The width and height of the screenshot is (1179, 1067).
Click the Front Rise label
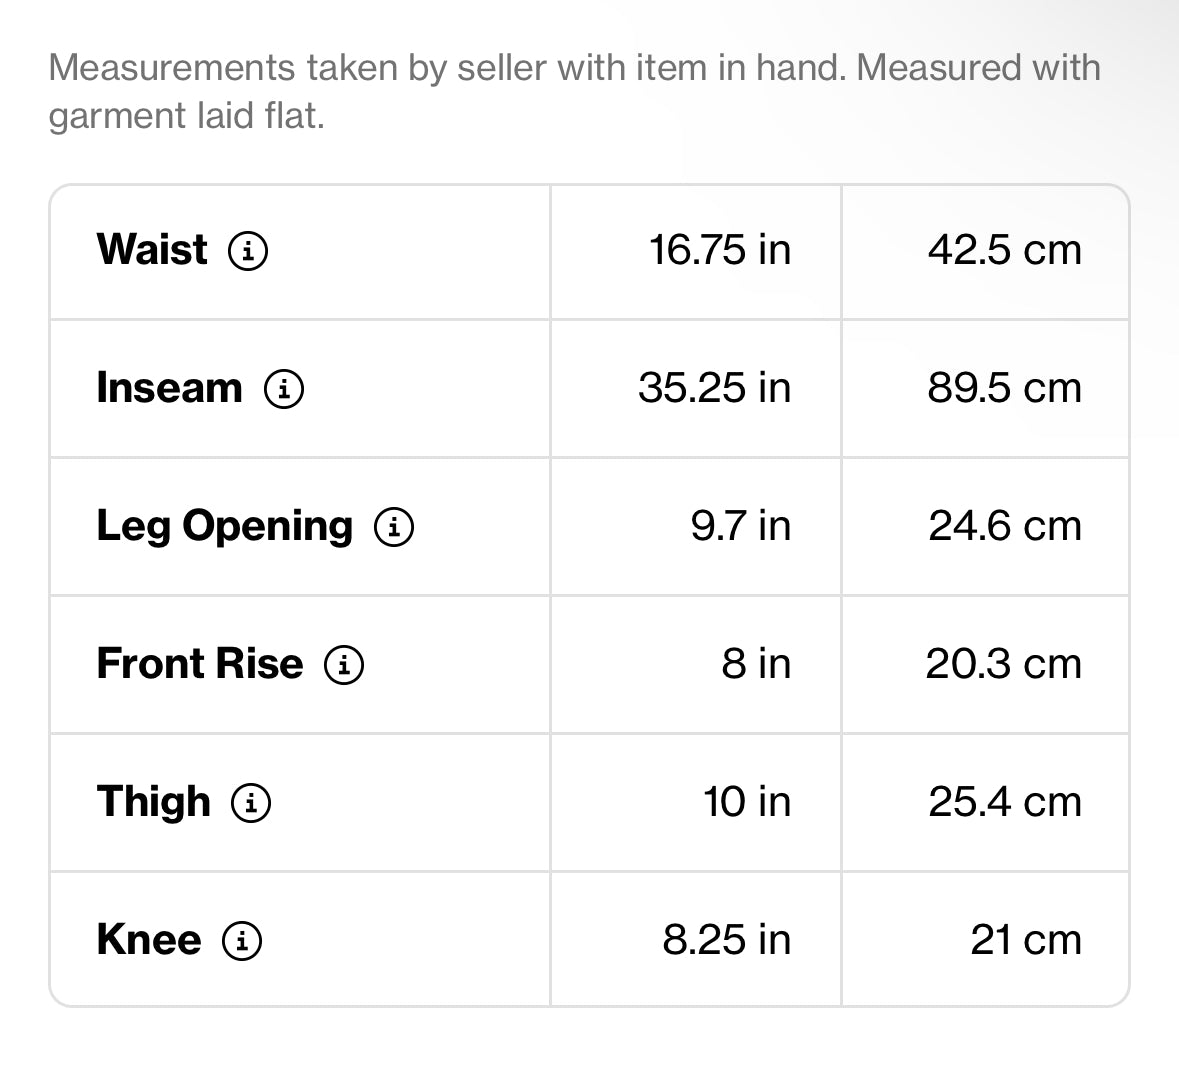pyautogui.click(x=200, y=663)
